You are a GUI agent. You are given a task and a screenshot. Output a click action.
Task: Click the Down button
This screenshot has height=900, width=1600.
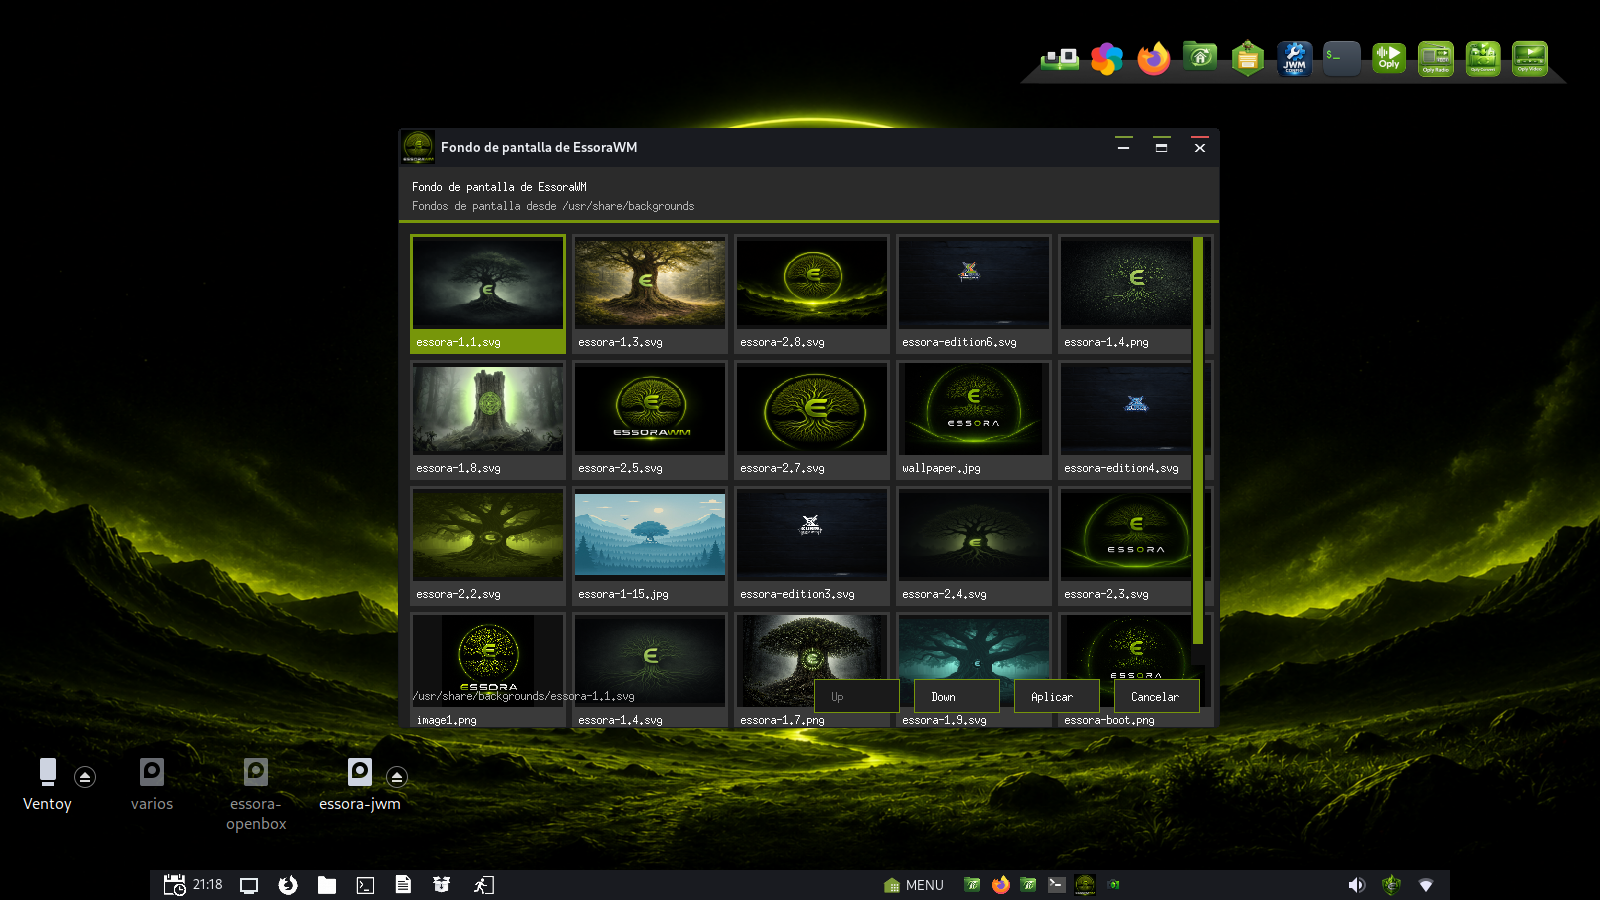click(957, 696)
